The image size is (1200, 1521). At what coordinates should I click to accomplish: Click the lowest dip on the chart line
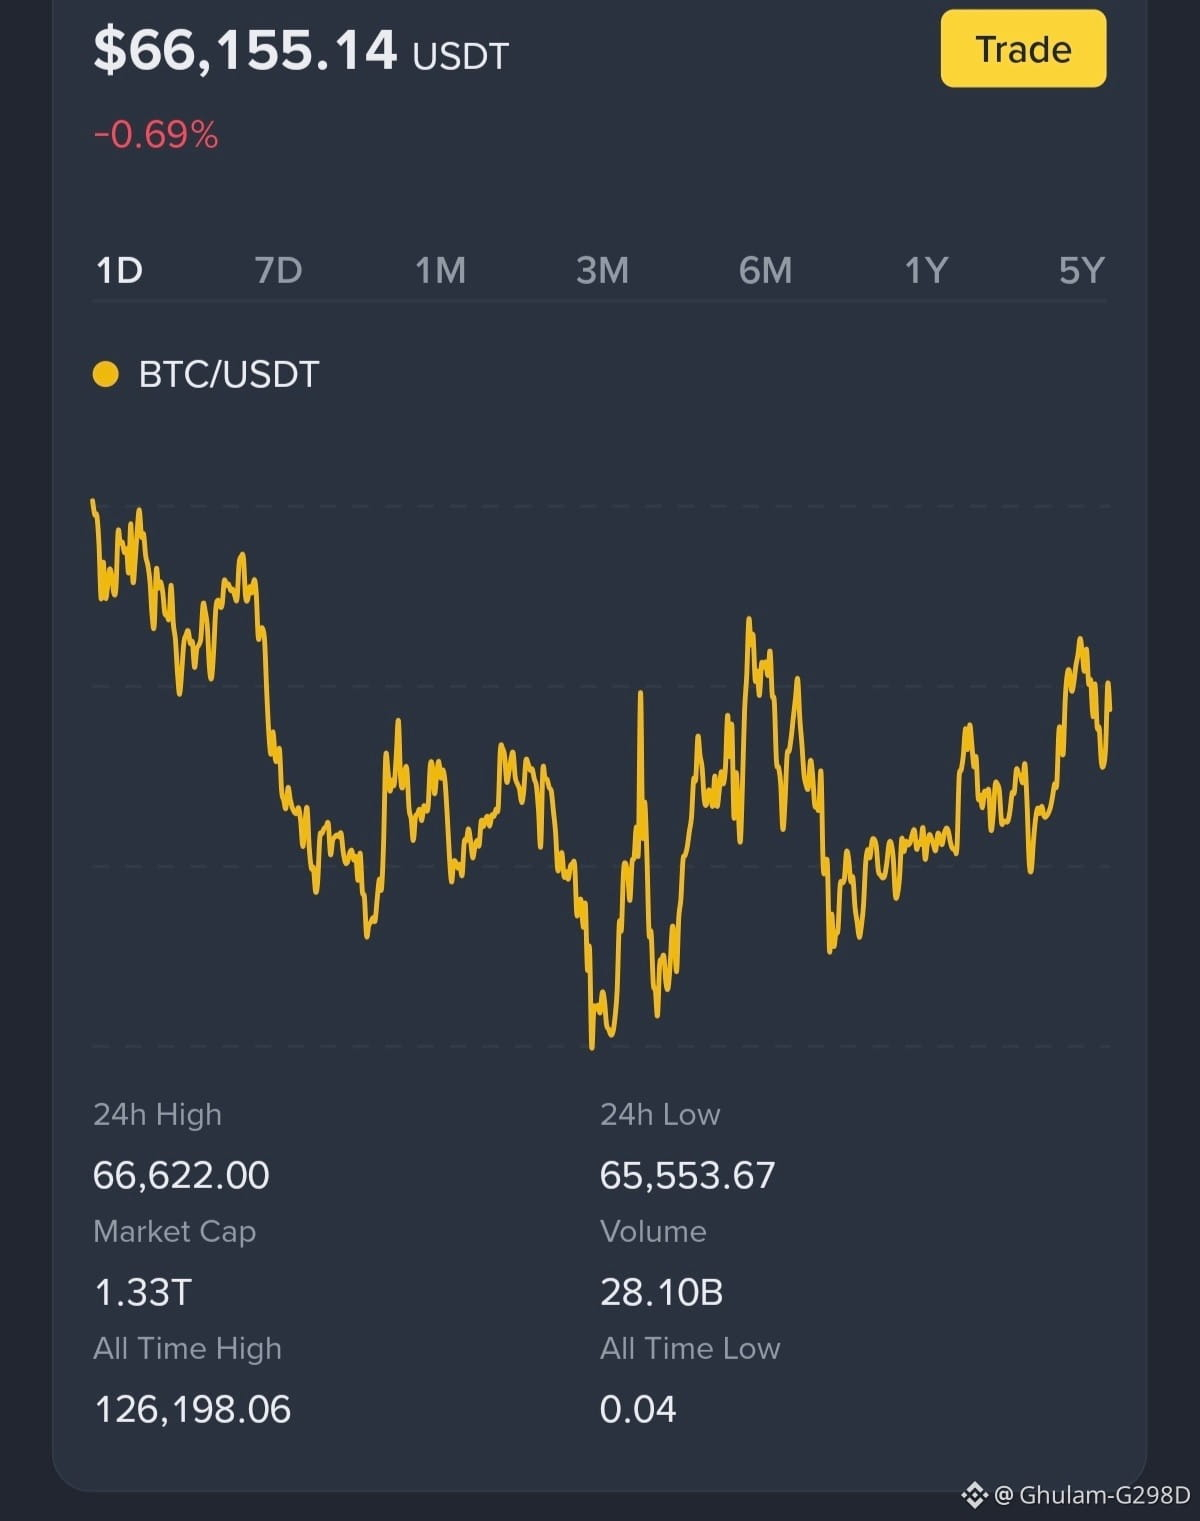(592, 1043)
